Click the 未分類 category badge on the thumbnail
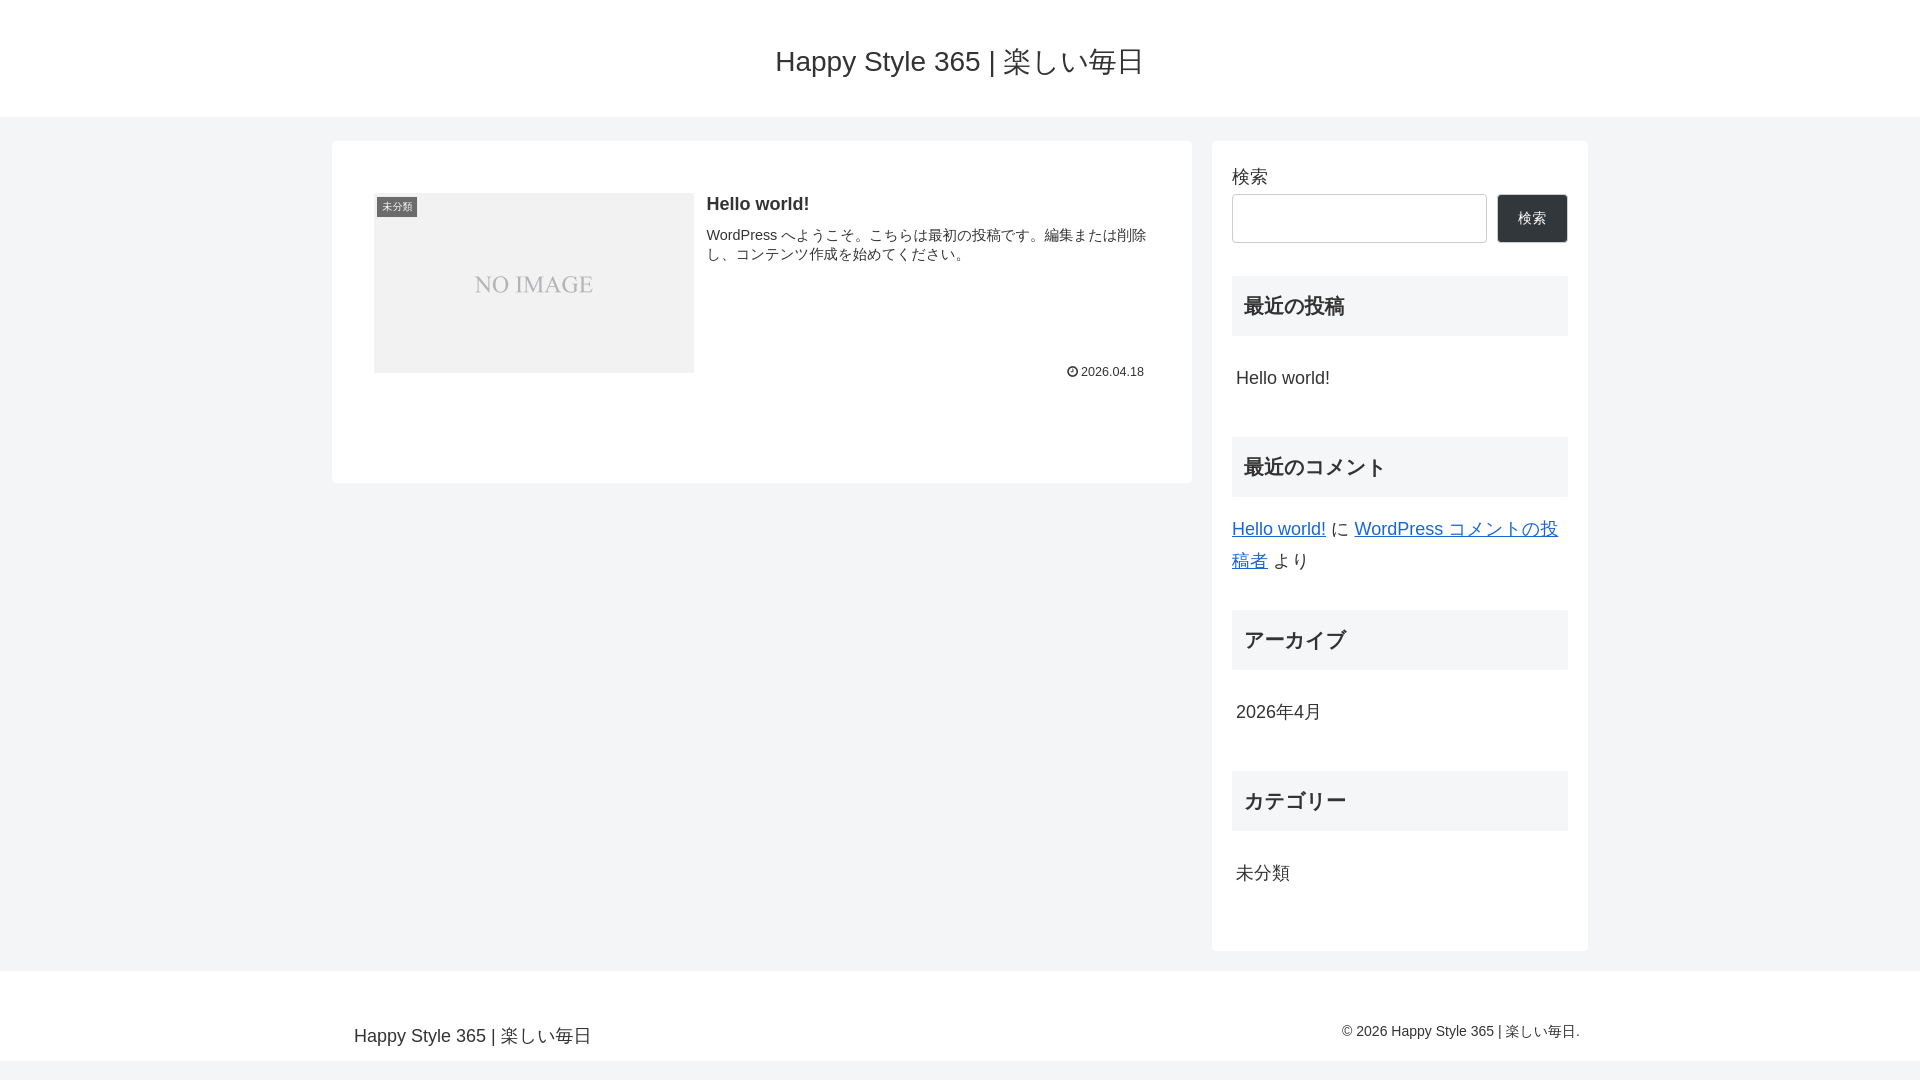Image resolution: width=1920 pixels, height=1080 pixels. 397,207
